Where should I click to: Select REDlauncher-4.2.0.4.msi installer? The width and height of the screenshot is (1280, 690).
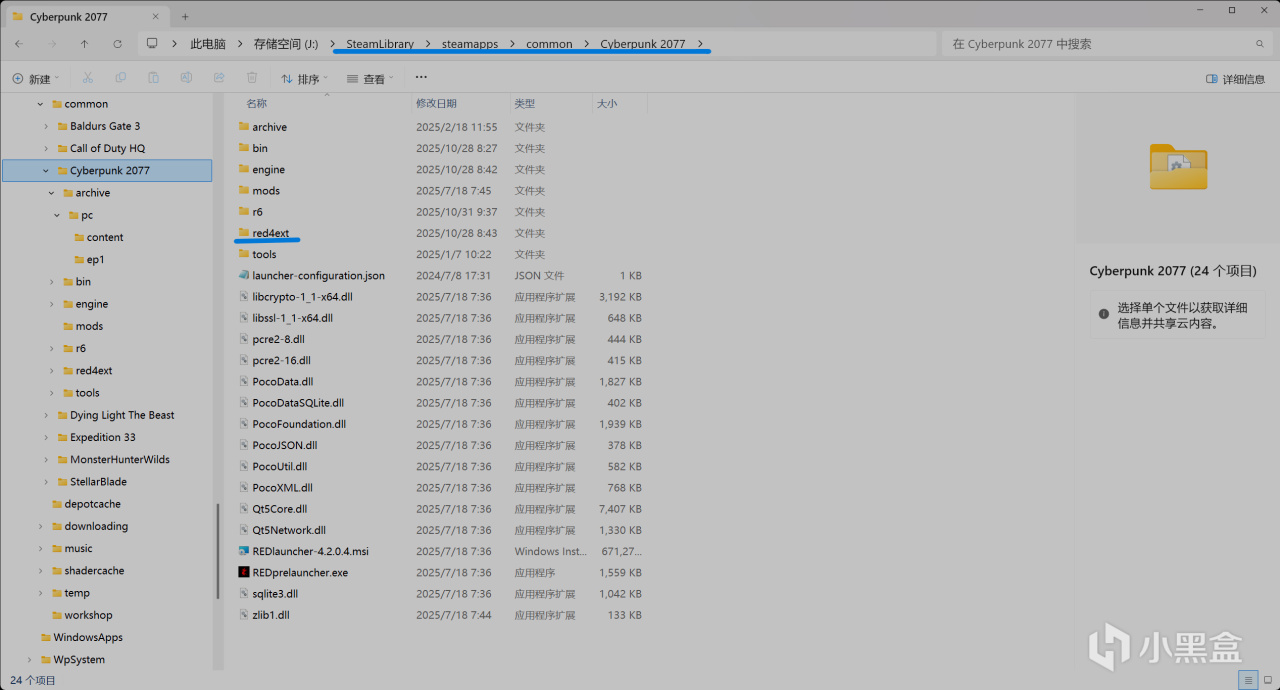click(x=311, y=551)
